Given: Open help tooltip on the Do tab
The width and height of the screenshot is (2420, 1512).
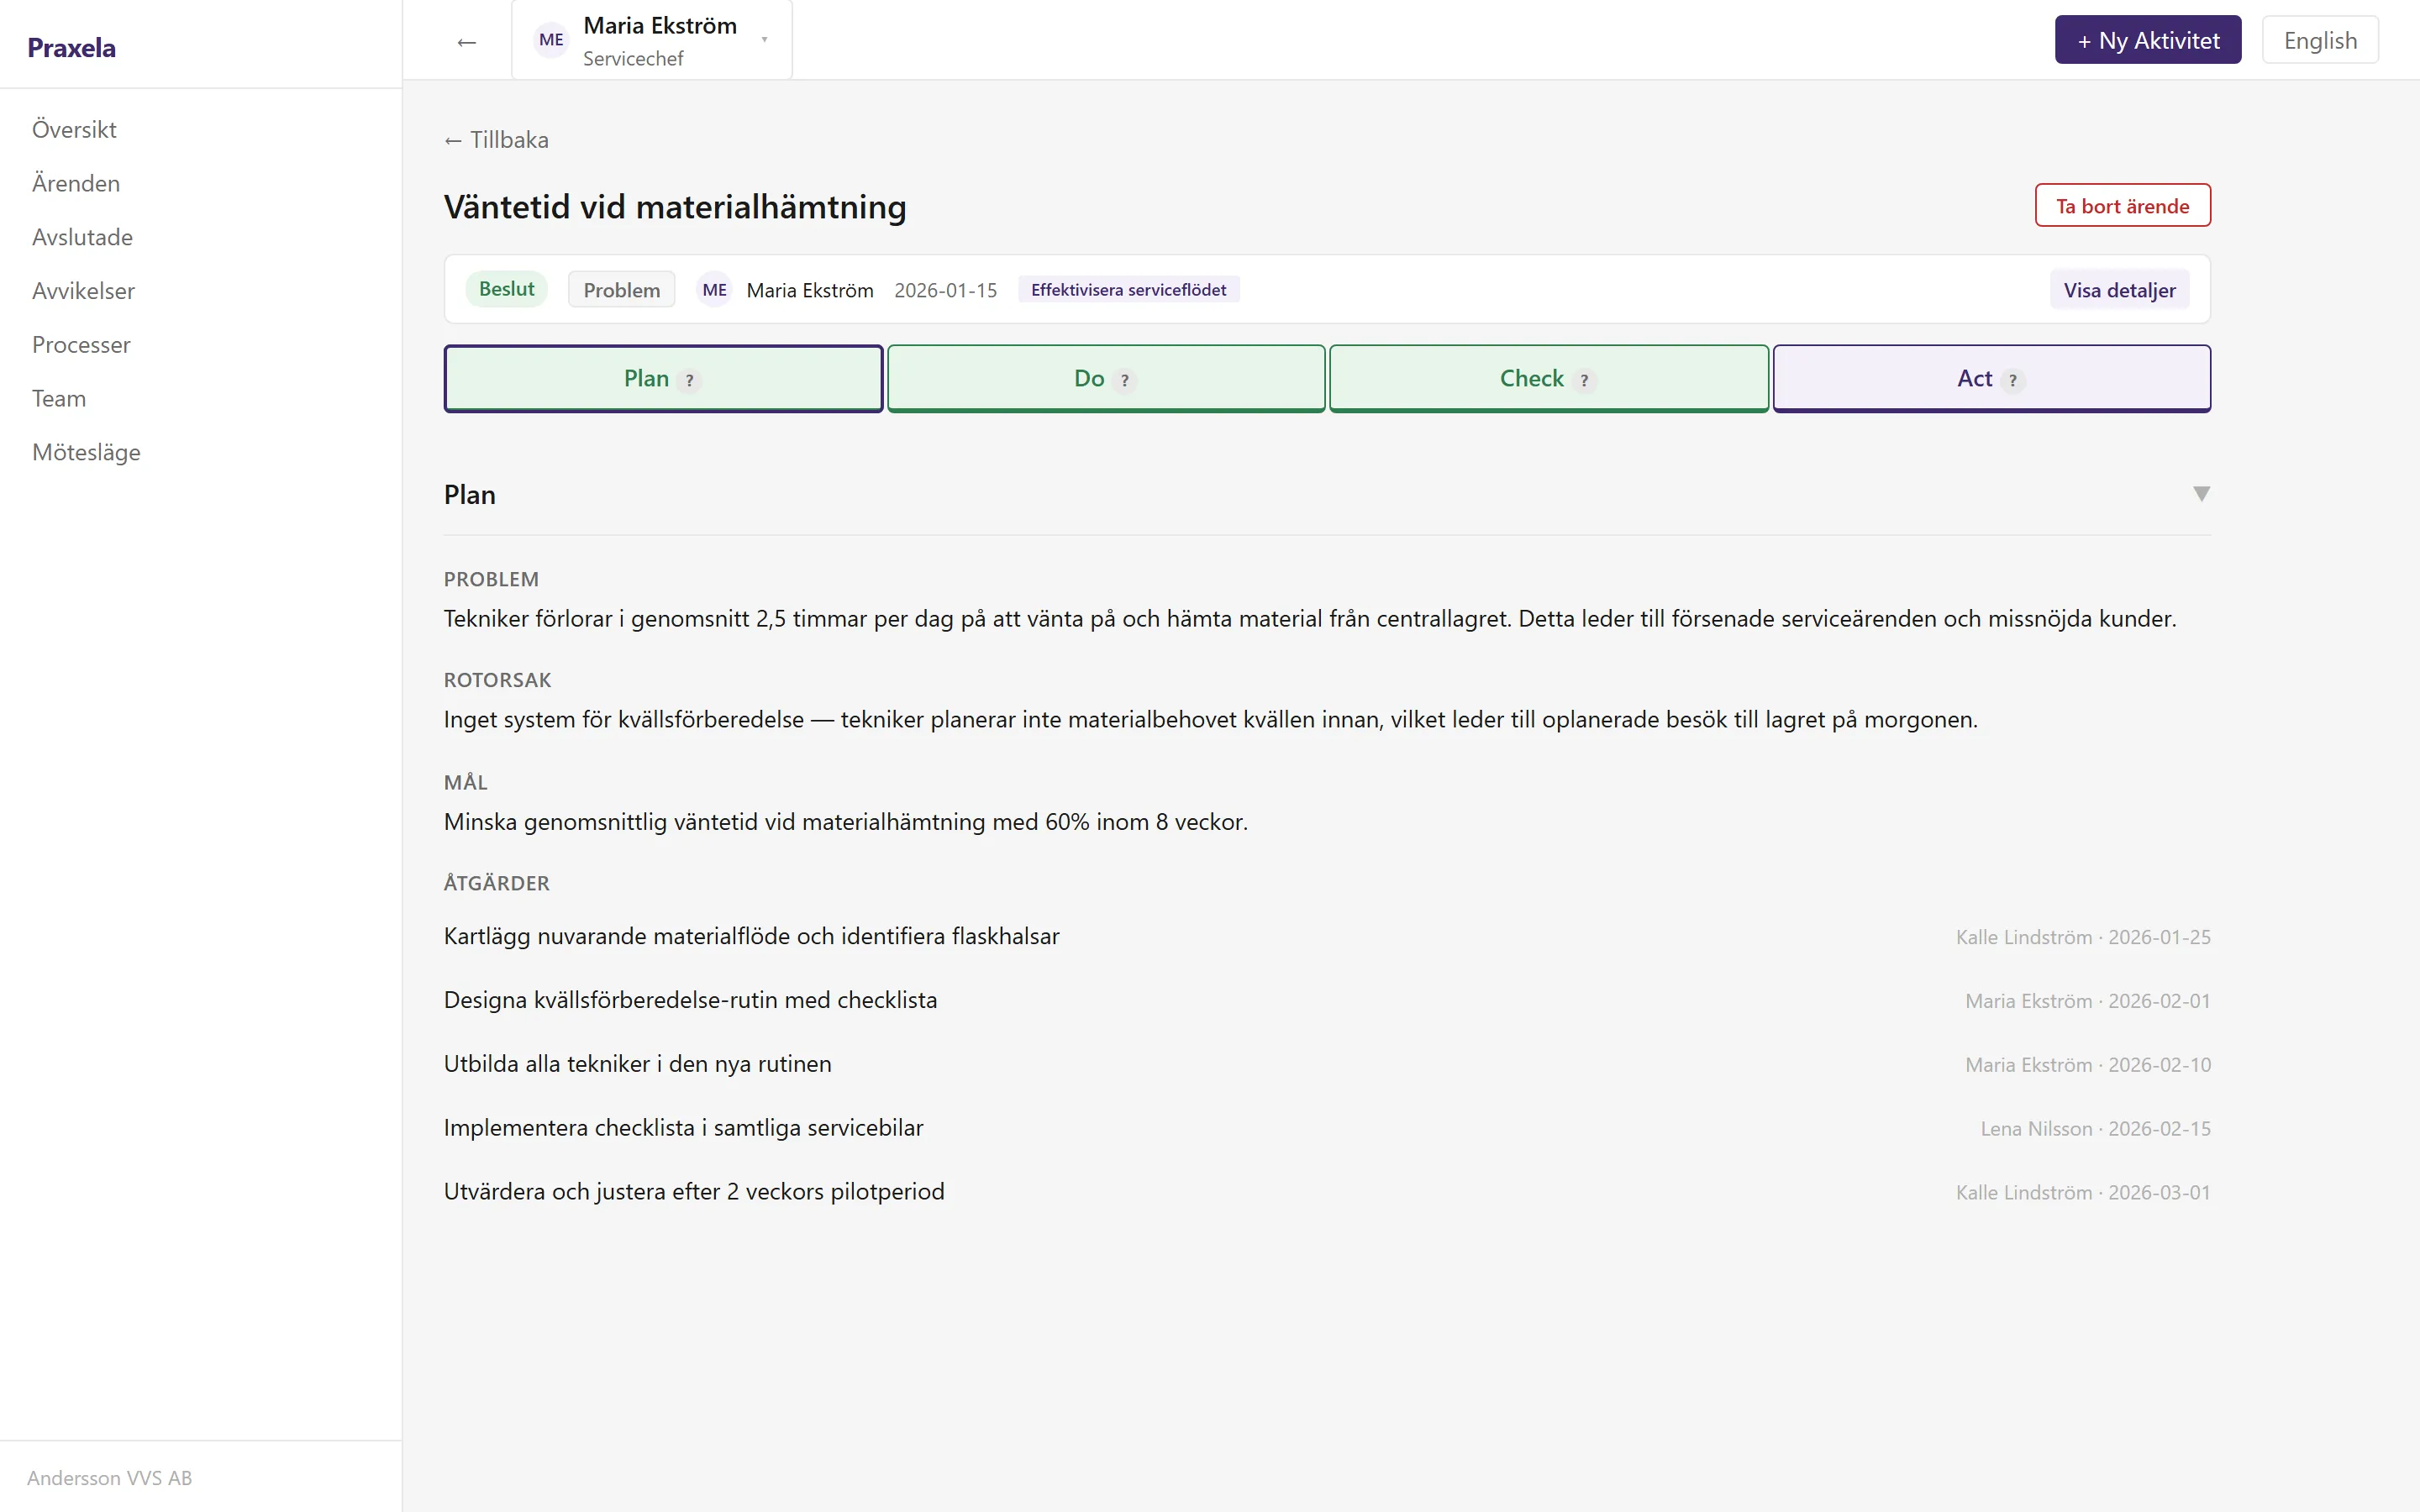Looking at the screenshot, I should click(1125, 380).
